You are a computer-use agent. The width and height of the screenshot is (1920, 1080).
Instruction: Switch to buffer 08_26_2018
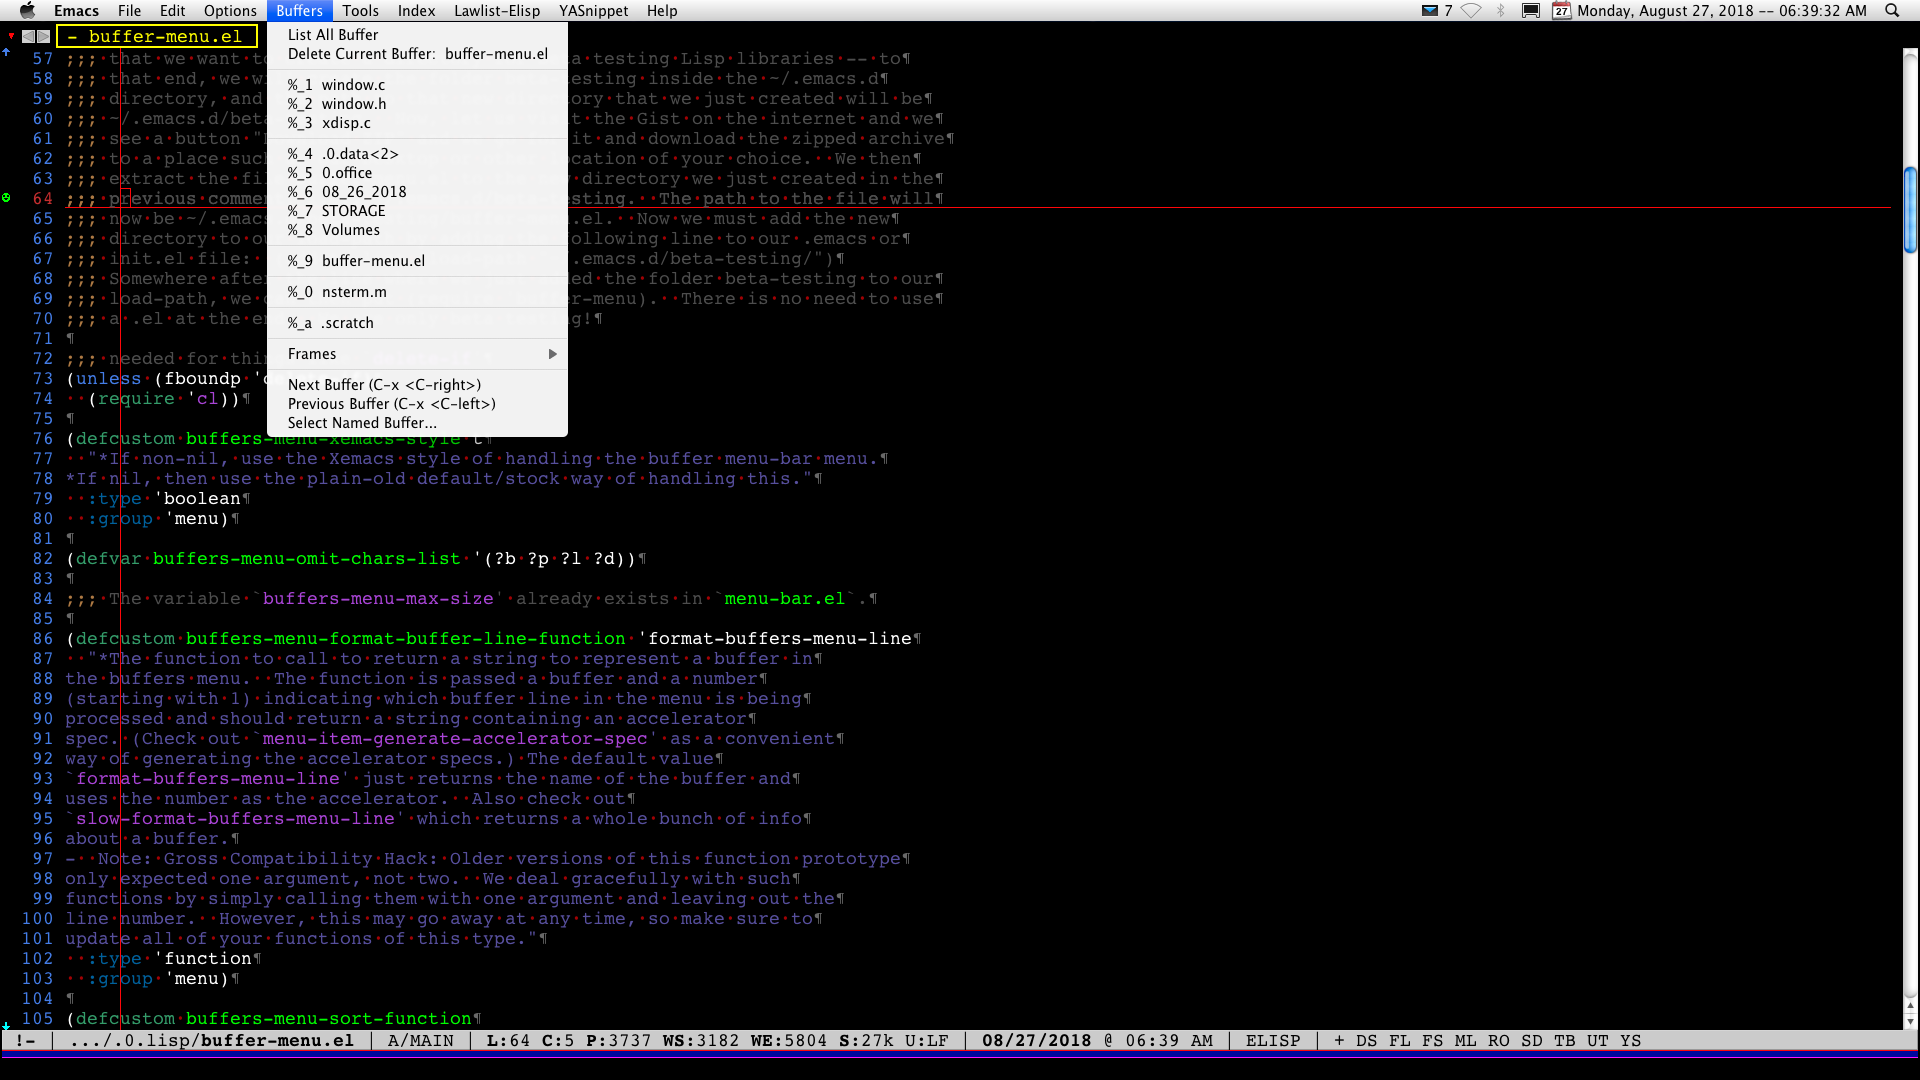pyautogui.click(x=417, y=191)
